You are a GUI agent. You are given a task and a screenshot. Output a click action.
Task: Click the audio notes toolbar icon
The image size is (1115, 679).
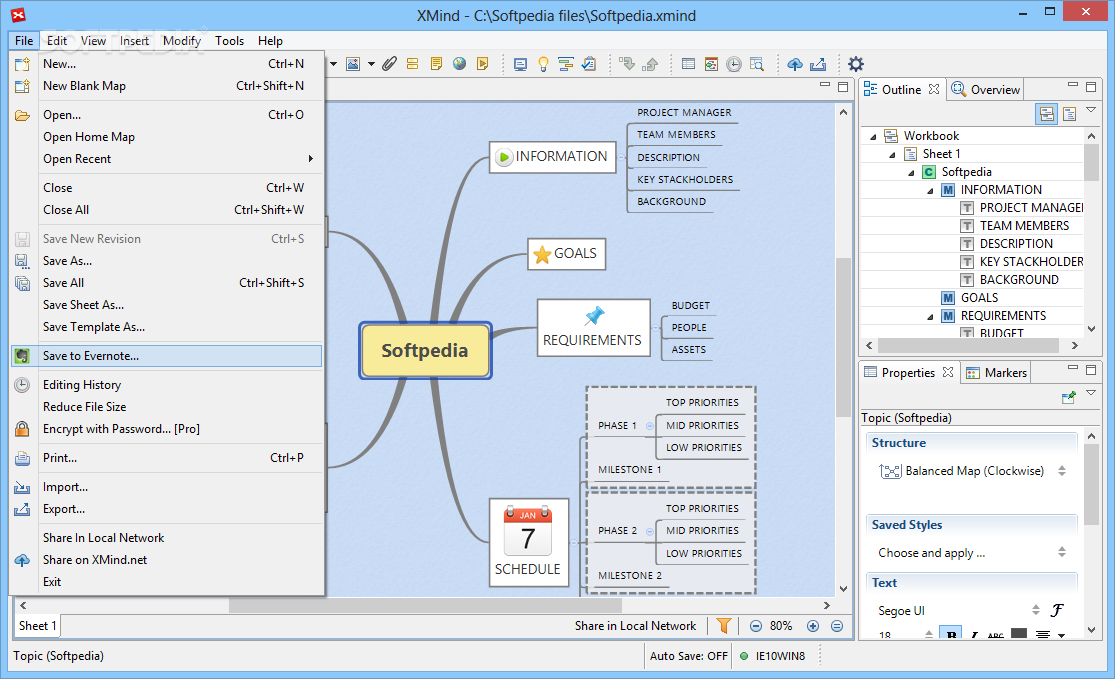pyautogui.click(x=483, y=64)
